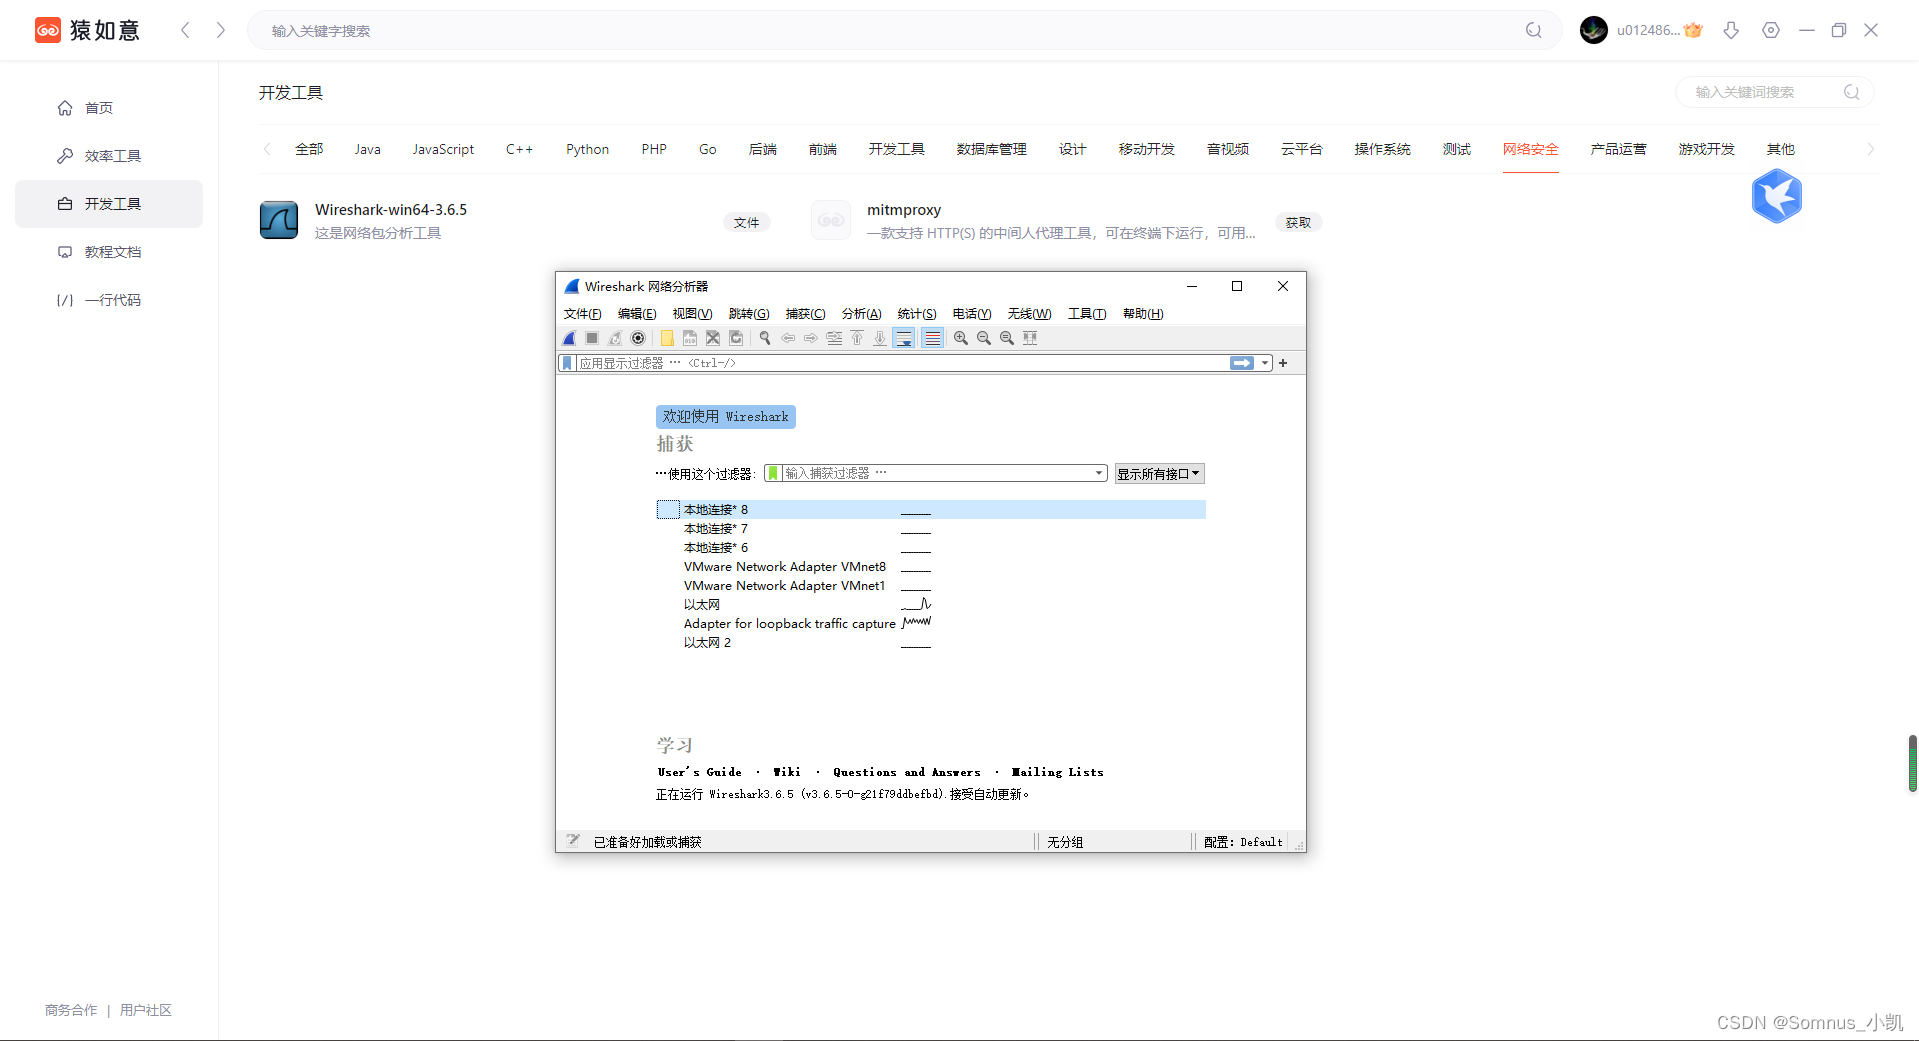
Task: Go to previous packet arrow icon
Action: [x=788, y=338]
